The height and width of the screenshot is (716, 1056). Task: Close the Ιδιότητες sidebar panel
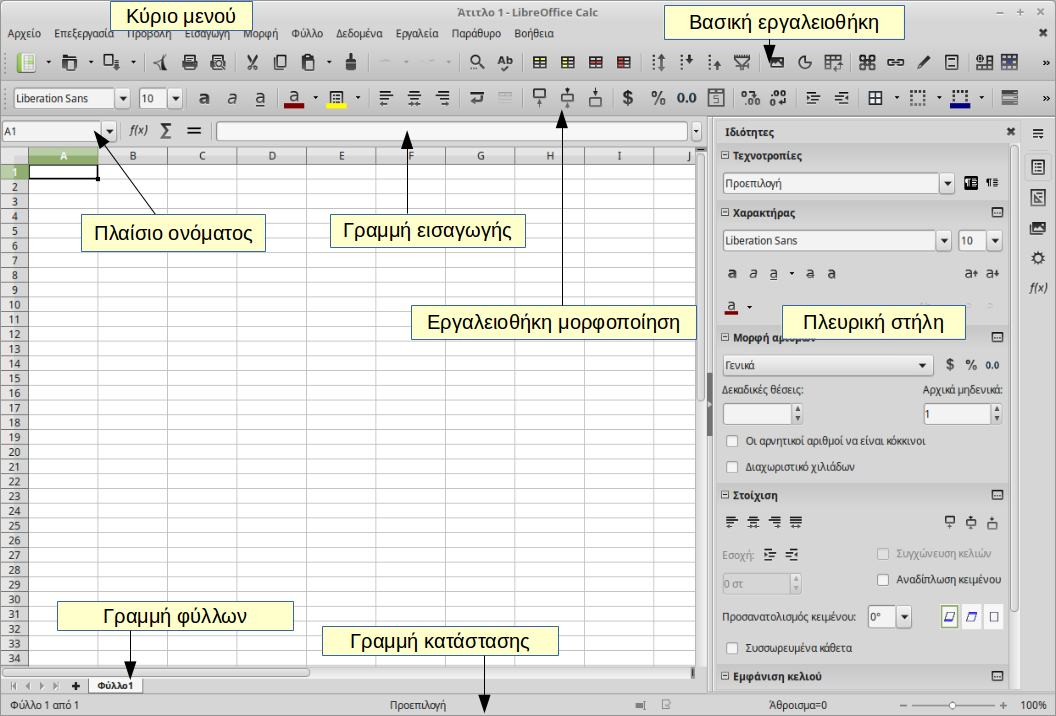tap(1010, 131)
